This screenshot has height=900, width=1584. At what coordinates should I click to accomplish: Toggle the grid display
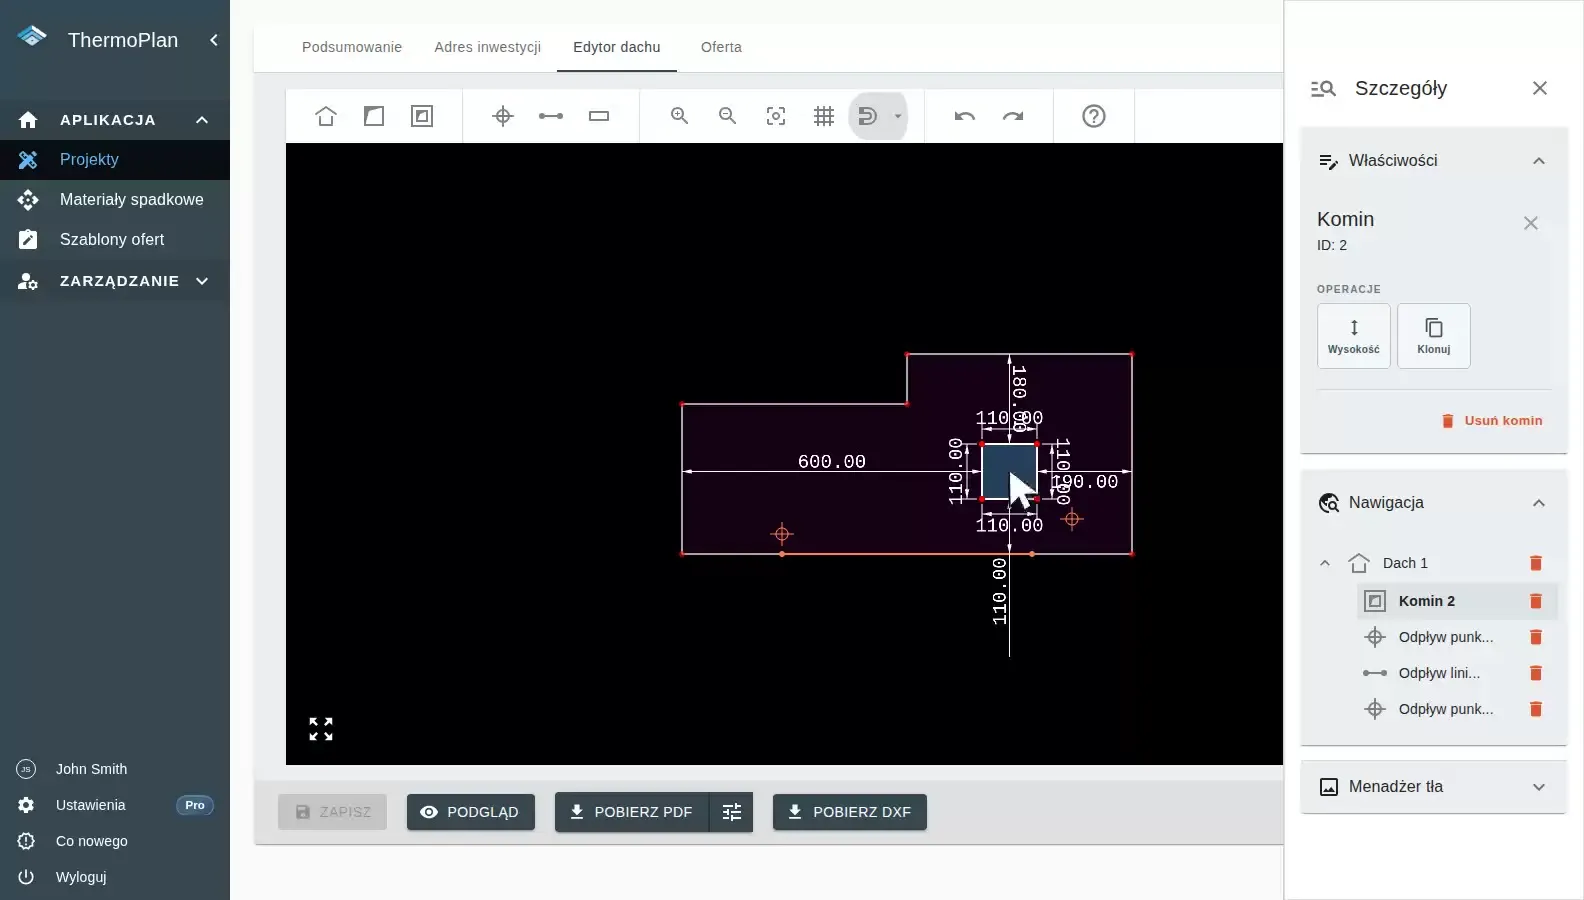[x=824, y=116]
